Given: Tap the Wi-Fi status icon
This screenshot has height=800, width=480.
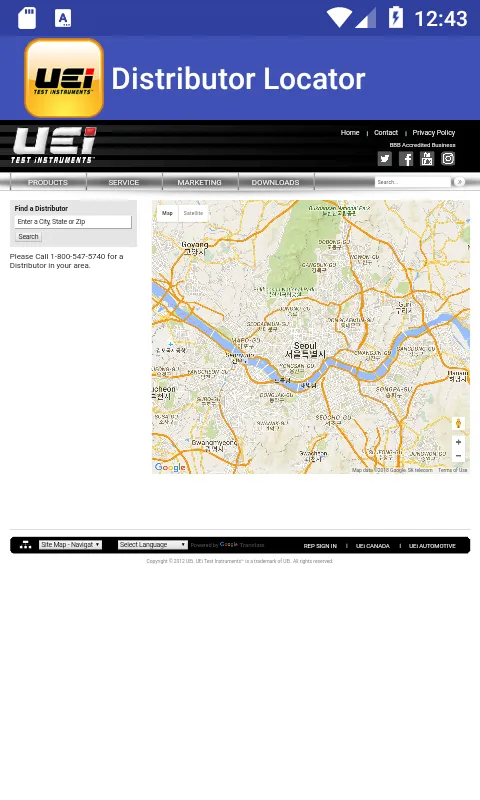Looking at the screenshot, I should [338, 17].
